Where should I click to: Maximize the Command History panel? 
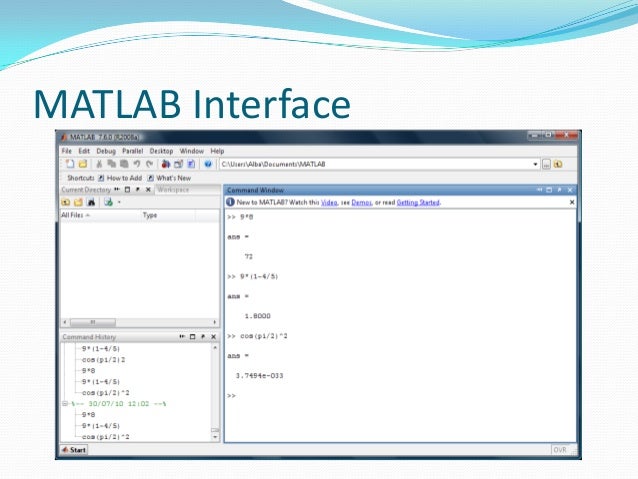[192, 337]
